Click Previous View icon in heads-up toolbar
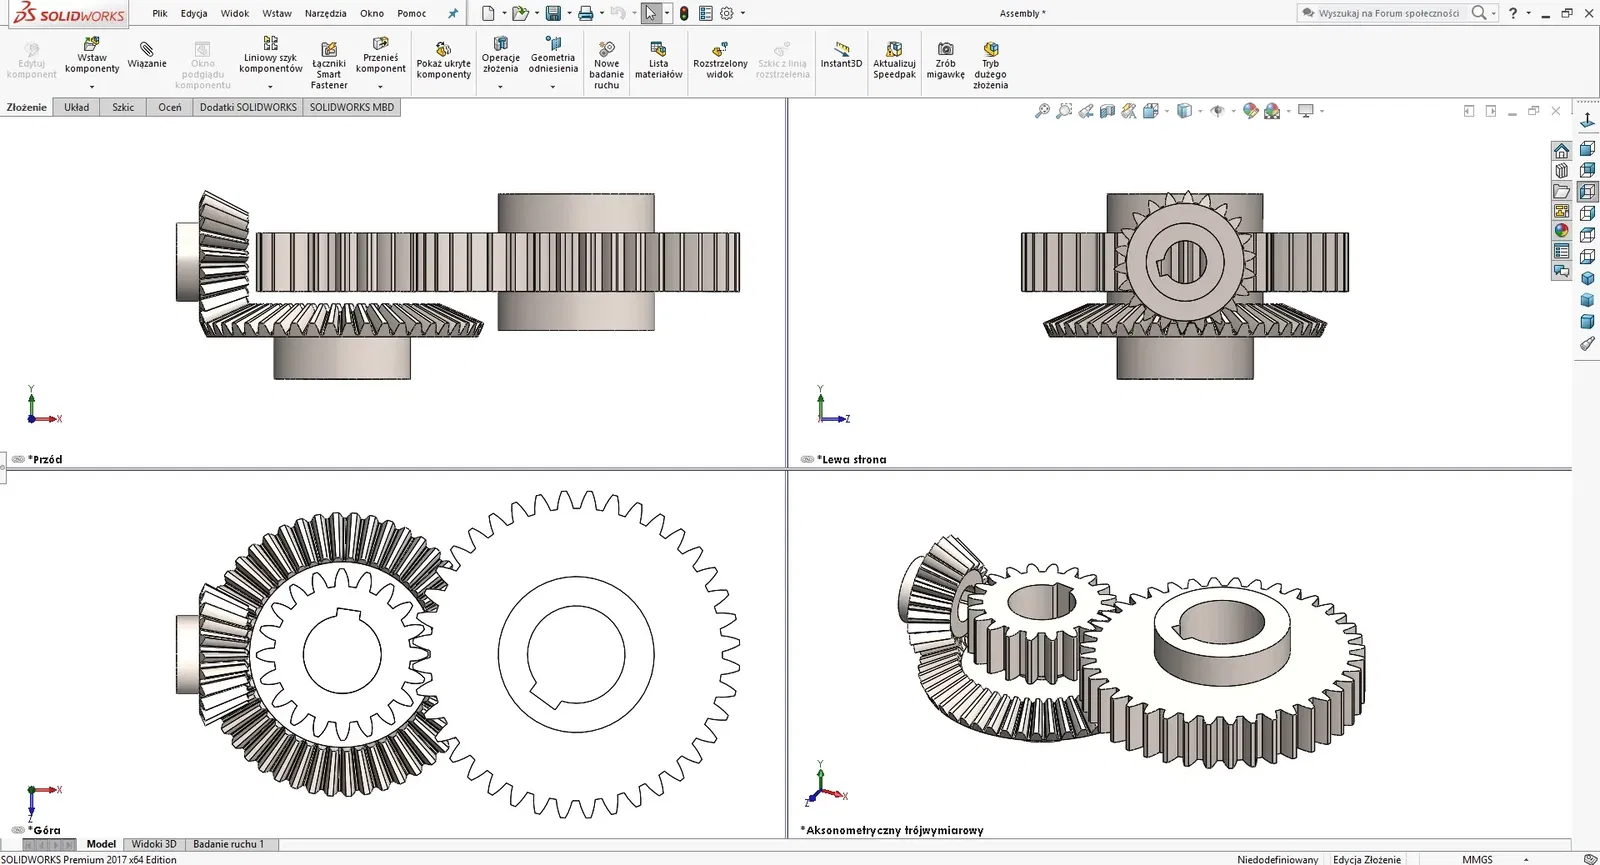 click(x=1086, y=111)
